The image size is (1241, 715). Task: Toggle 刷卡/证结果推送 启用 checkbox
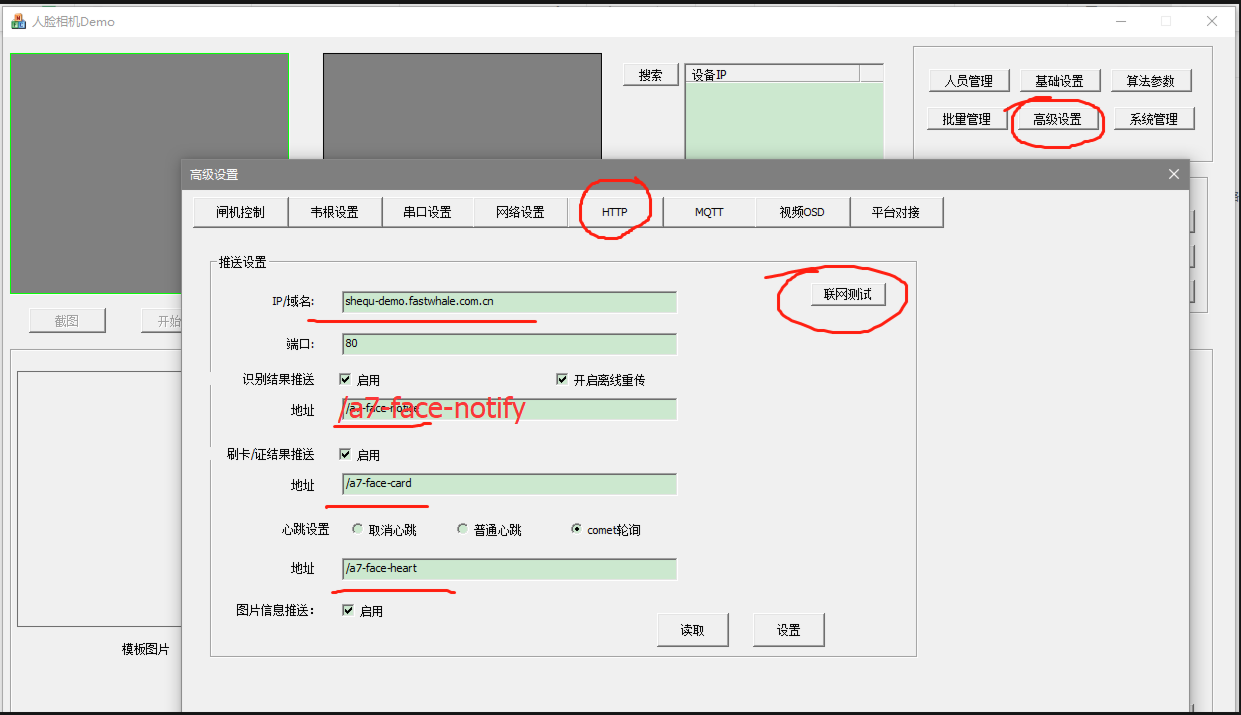[x=345, y=455]
